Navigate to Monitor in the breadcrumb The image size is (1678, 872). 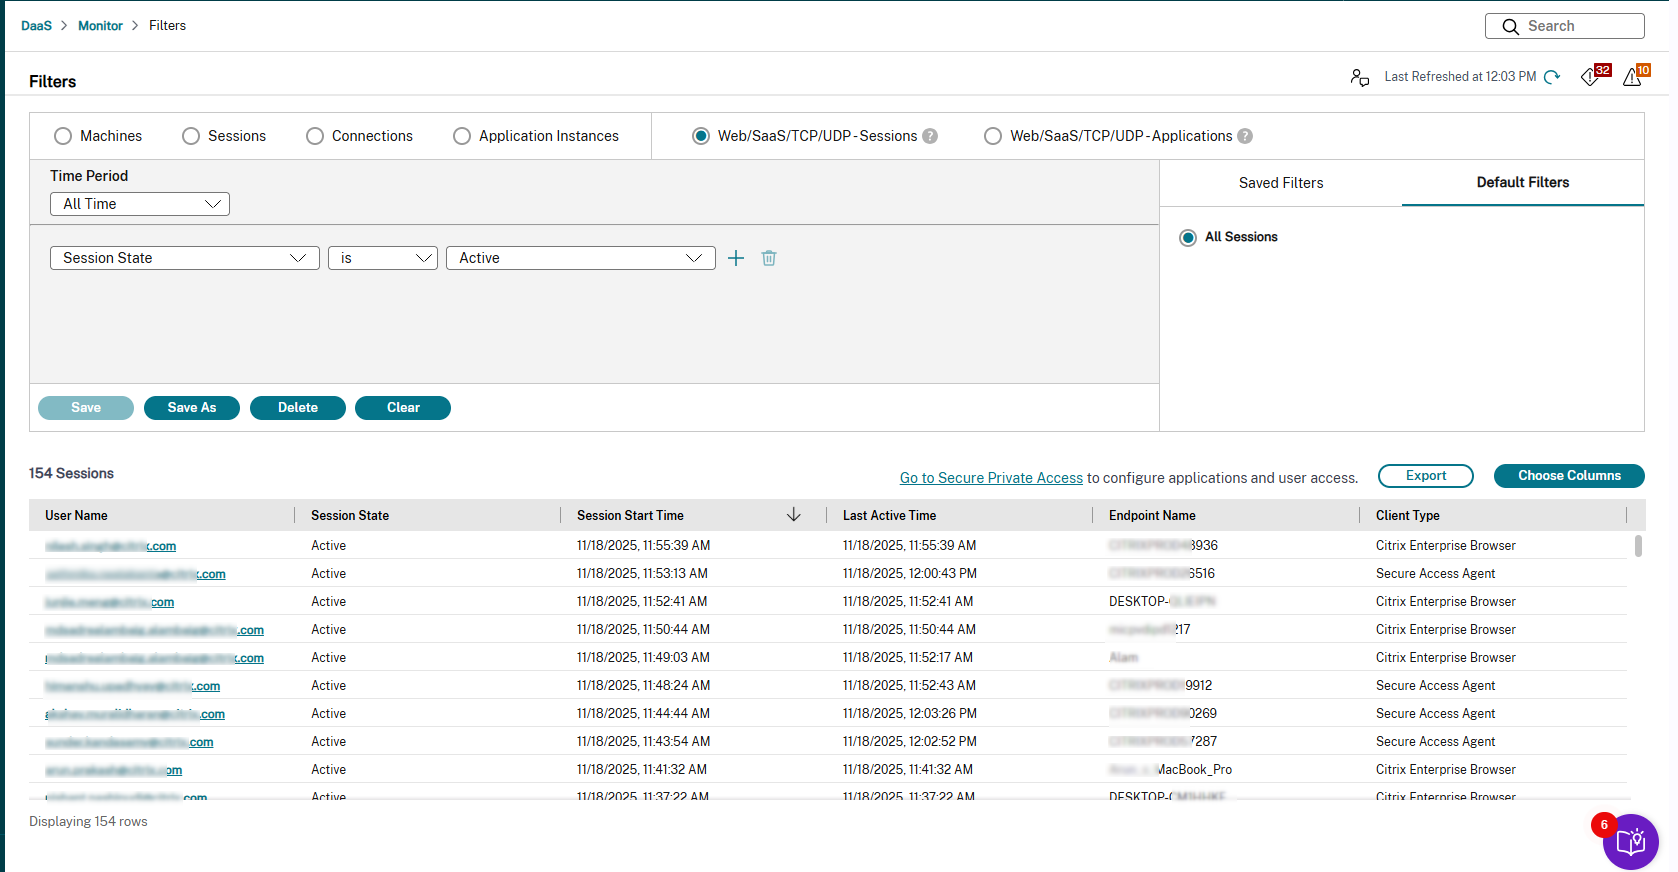click(x=100, y=26)
